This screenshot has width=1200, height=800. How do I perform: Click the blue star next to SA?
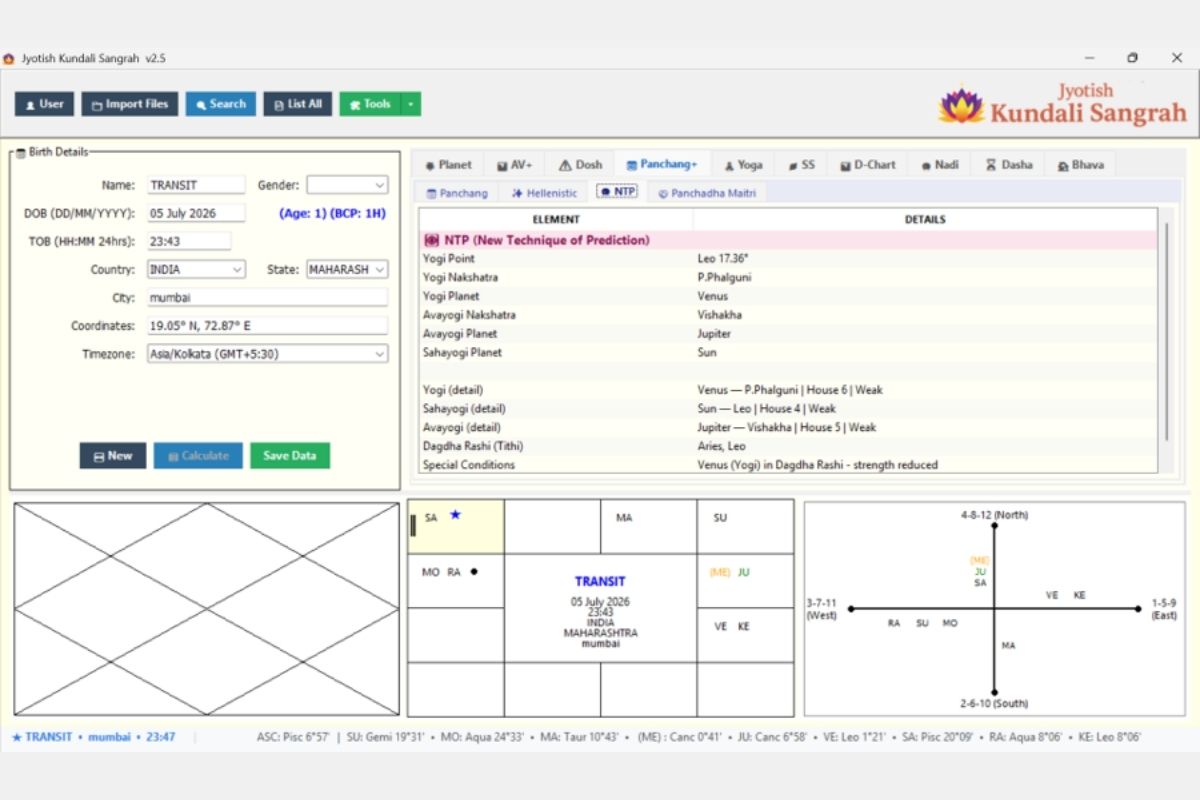point(455,515)
